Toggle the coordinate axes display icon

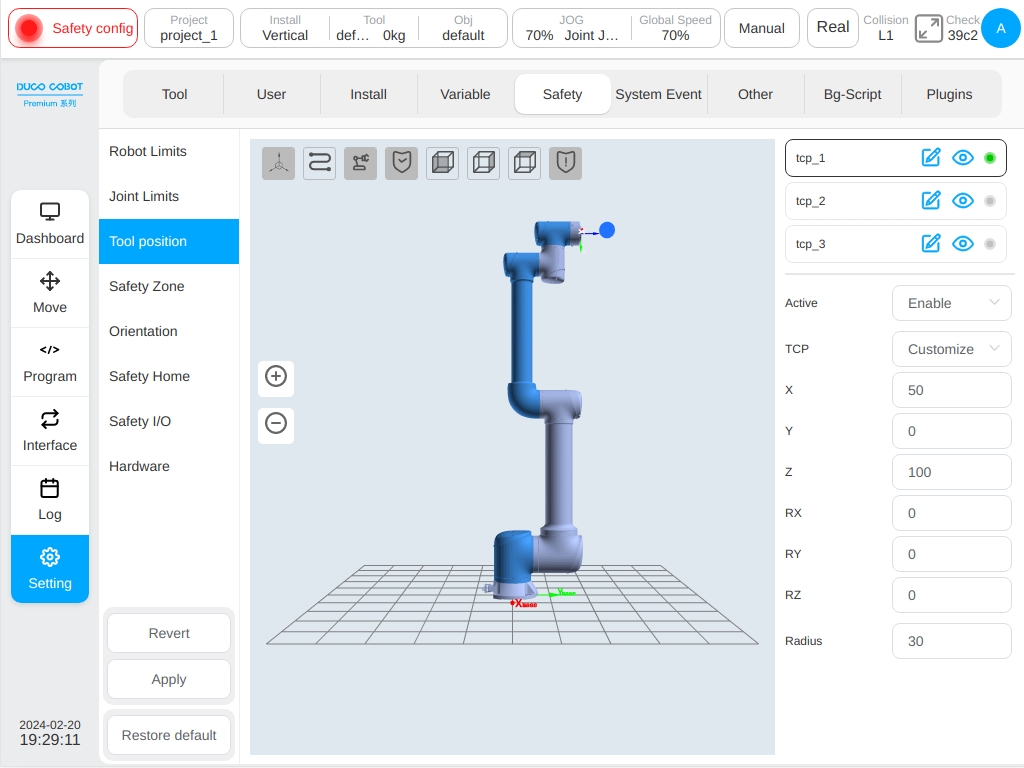[x=278, y=163]
